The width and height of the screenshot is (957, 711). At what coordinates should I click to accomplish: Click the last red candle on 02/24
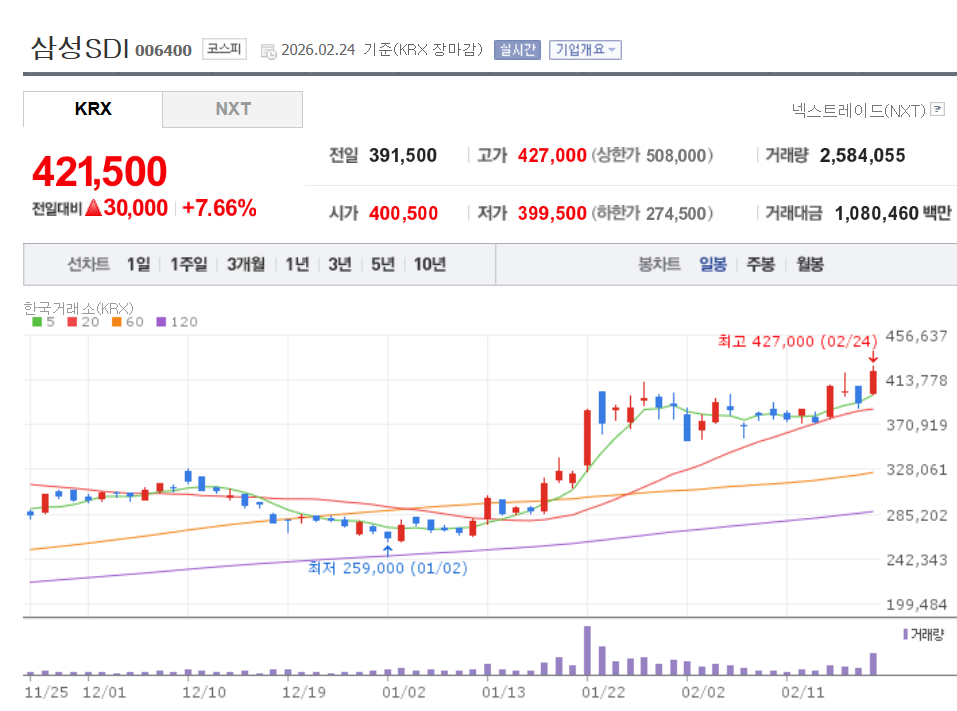tap(873, 382)
